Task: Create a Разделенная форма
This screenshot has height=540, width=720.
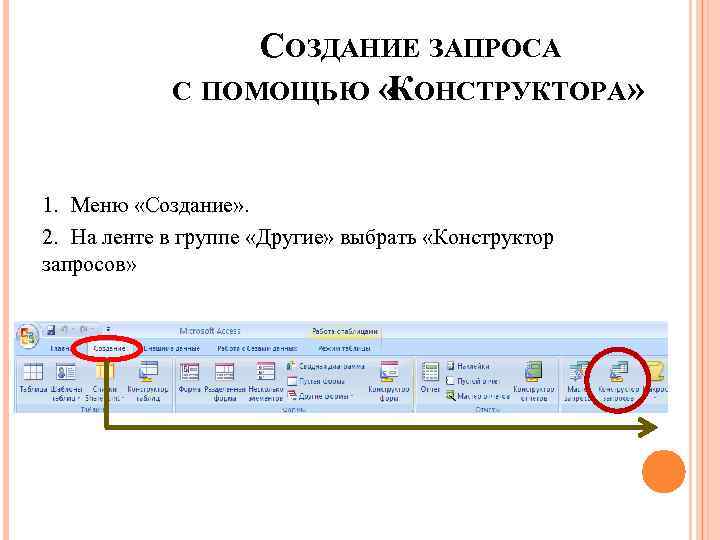Action: [x=225, y=382]
